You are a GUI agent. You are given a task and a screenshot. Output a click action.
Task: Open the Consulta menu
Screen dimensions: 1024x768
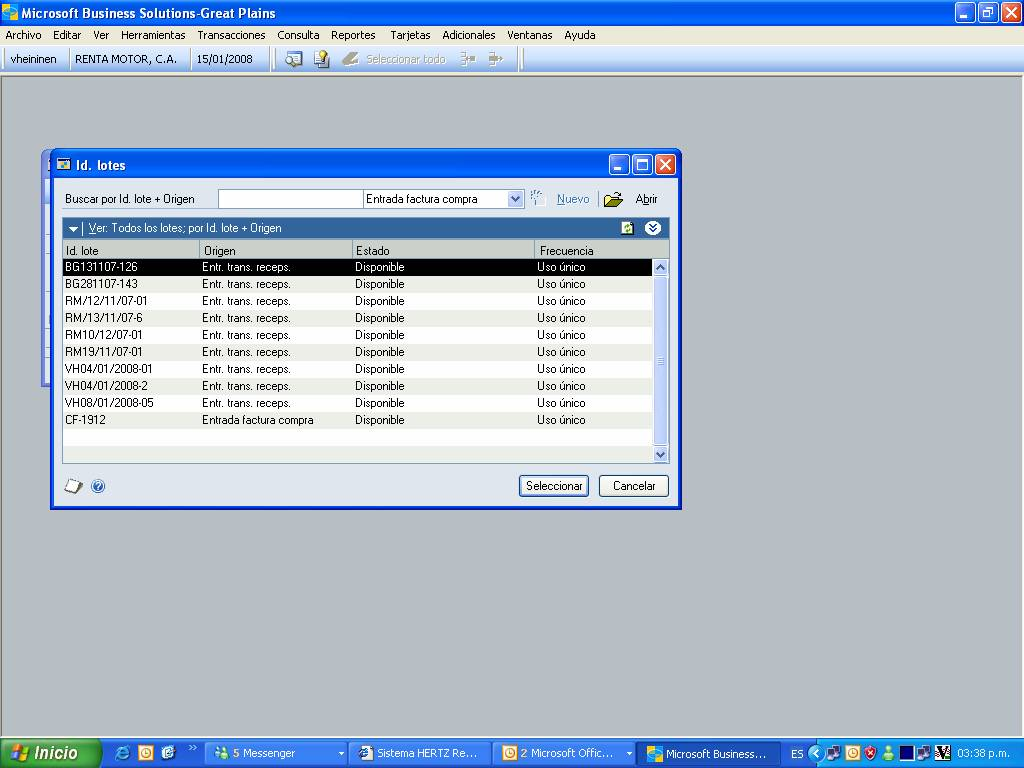[298, 35]
